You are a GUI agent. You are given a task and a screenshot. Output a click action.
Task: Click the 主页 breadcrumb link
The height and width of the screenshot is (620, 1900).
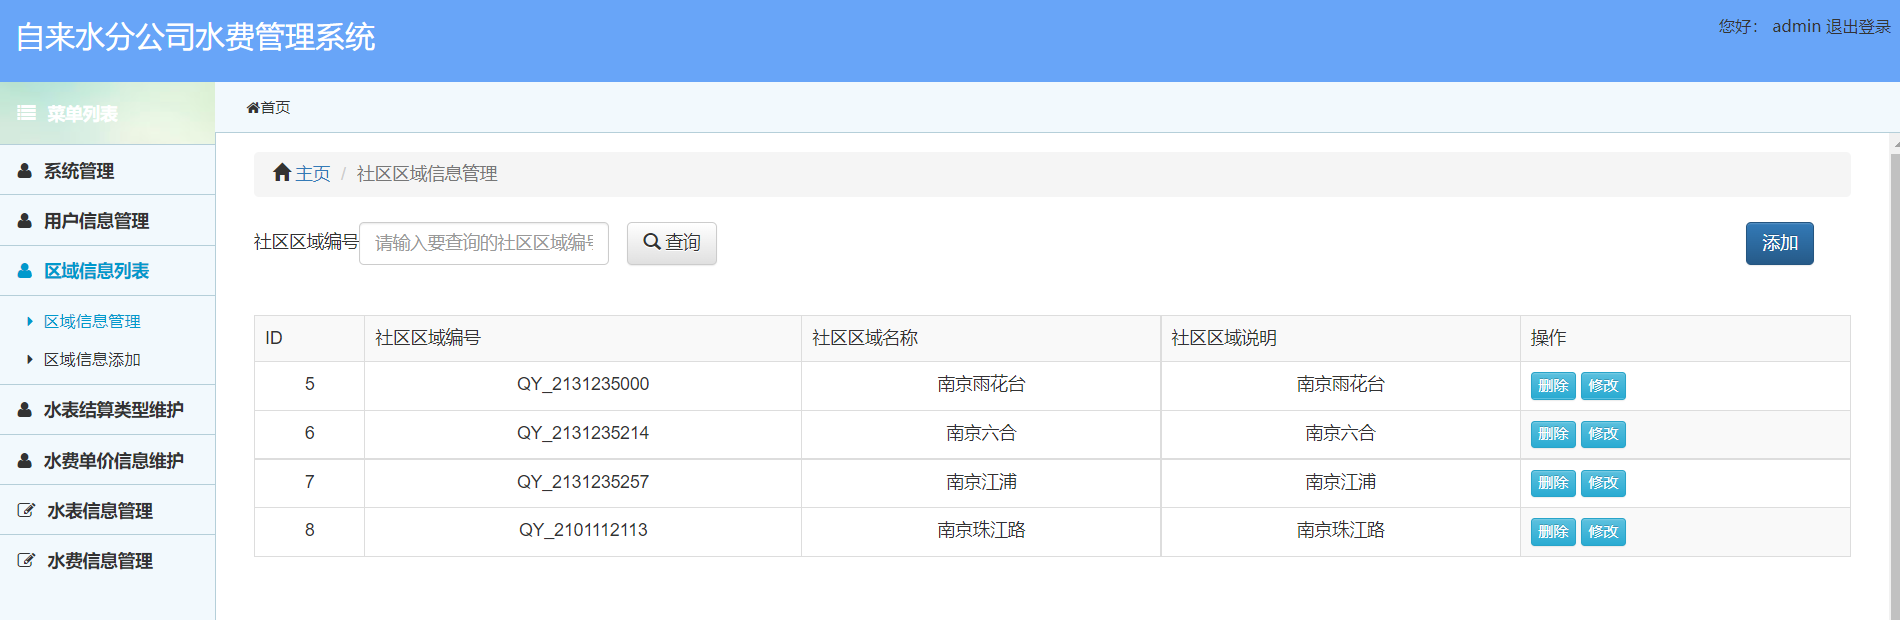point(313,173)
